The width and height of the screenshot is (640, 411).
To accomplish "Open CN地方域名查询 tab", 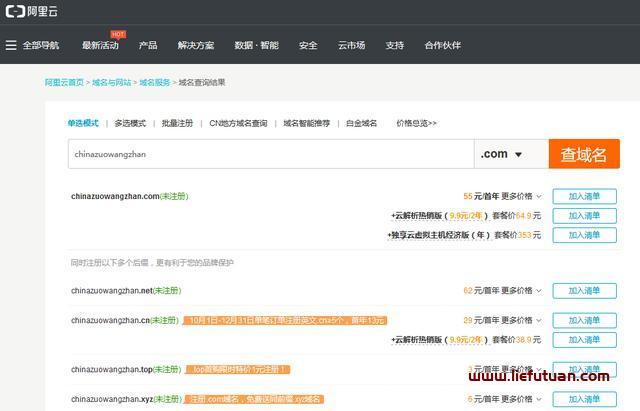I will click(x=238, y=123).
